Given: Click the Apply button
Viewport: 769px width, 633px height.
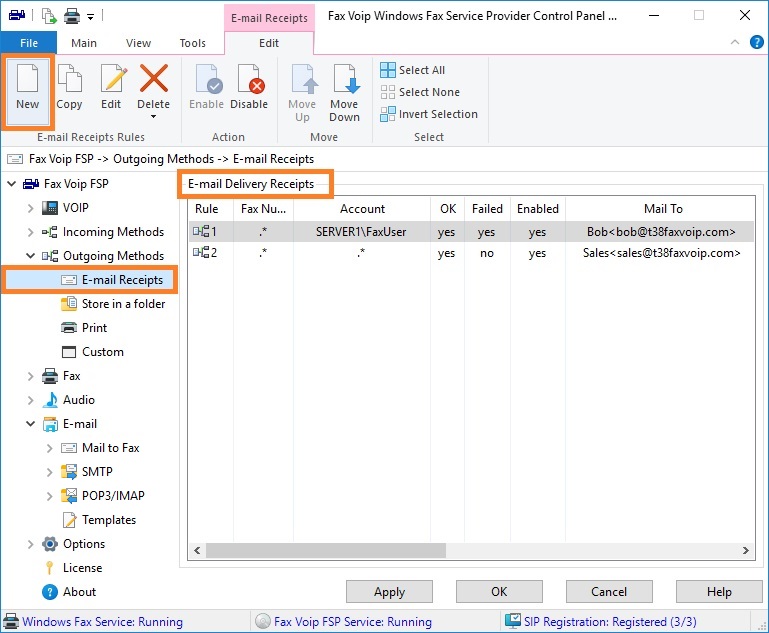Looking at the screenshot, I should click(389, 592).
